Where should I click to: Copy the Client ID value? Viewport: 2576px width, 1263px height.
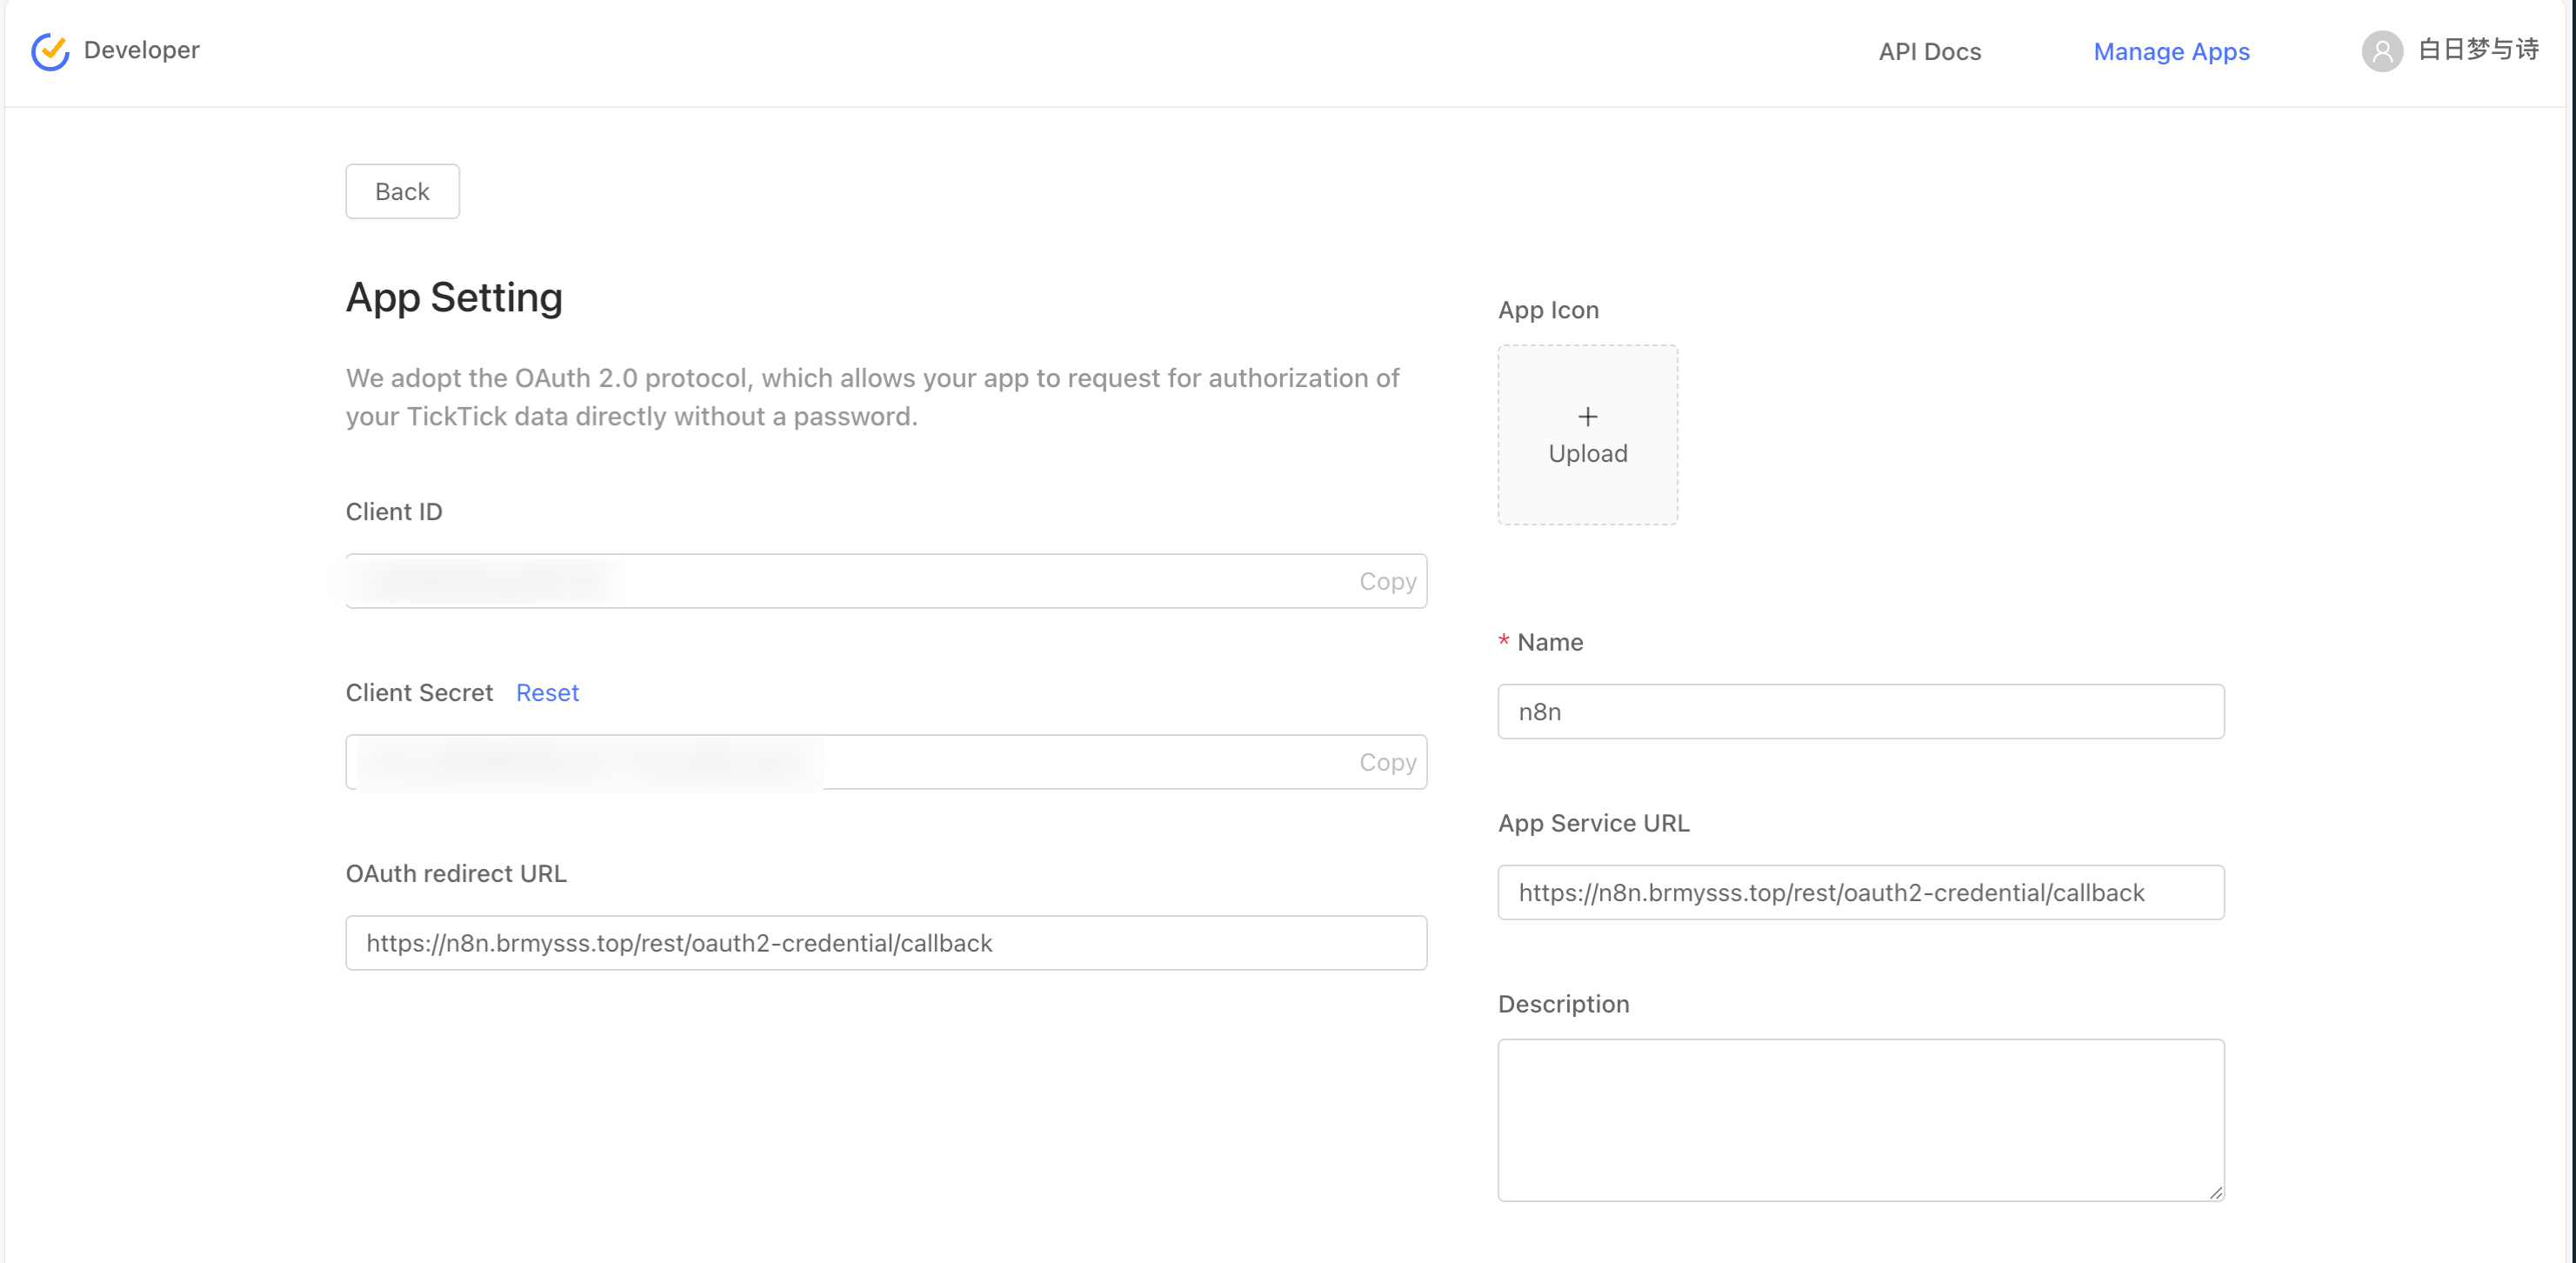click(x=1386, y=581)
